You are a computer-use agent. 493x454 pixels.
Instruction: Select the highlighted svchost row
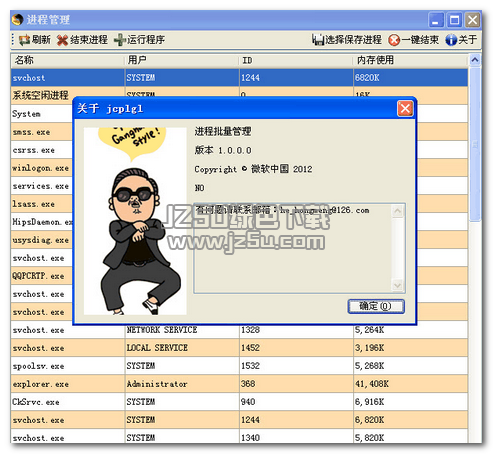point(239,78)
